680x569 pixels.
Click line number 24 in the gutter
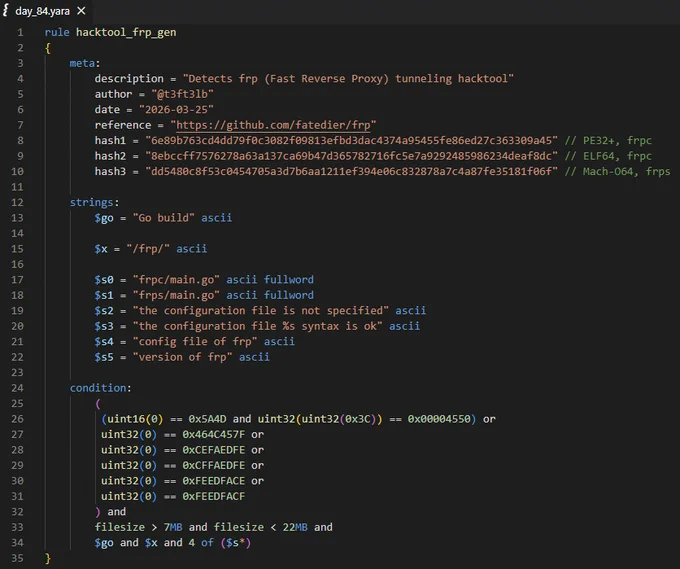pyautogui.click(x=17, y=388)
